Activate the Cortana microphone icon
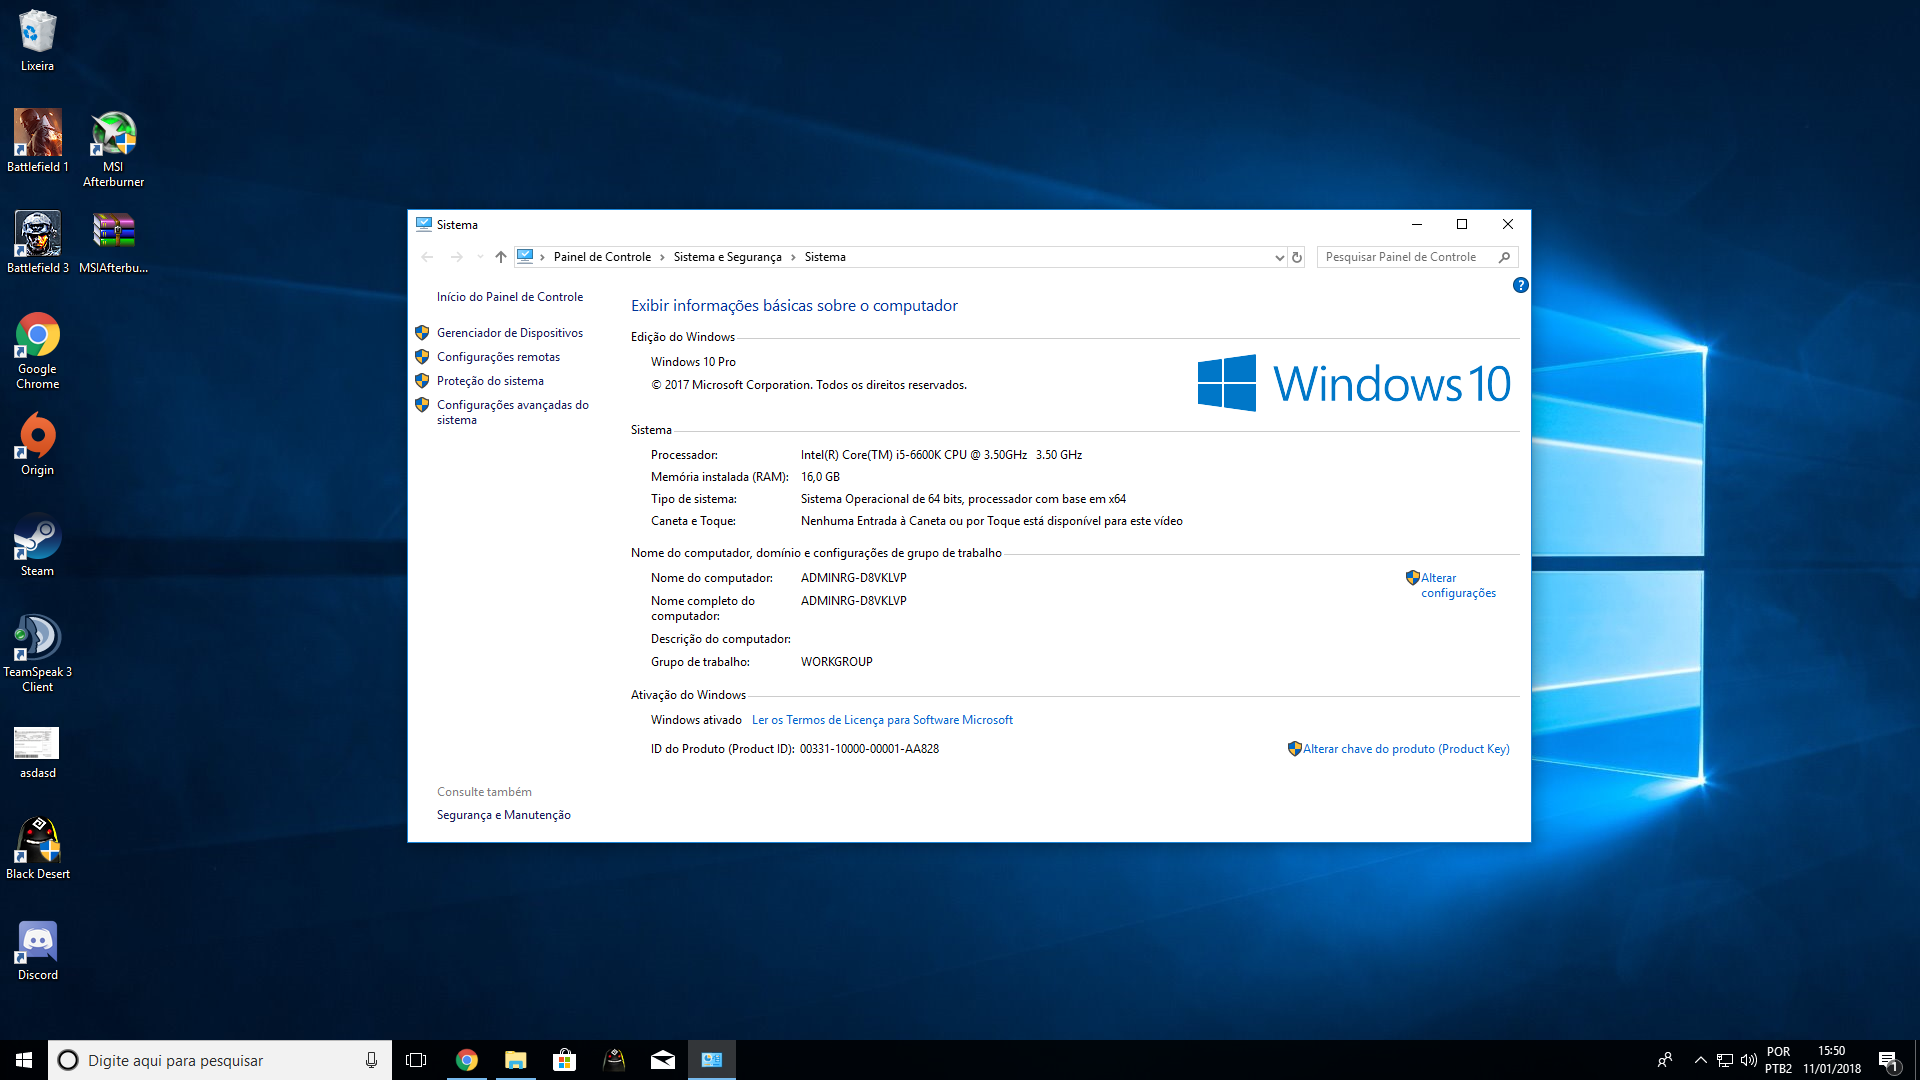 pyautogui.click(x=371, y=1060)
